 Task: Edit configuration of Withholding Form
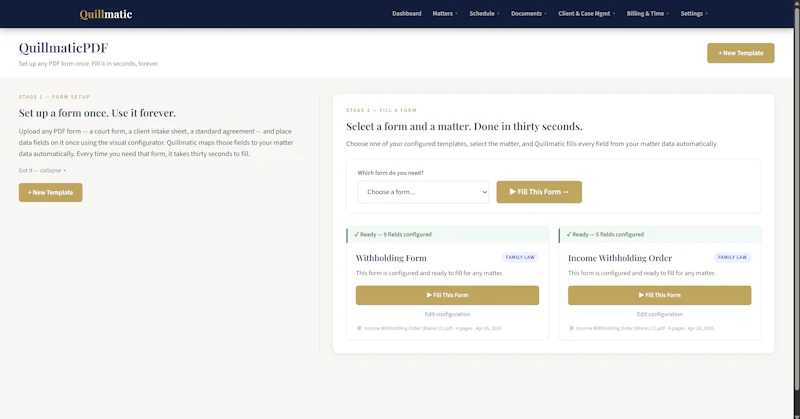click(x=447, y=314)
